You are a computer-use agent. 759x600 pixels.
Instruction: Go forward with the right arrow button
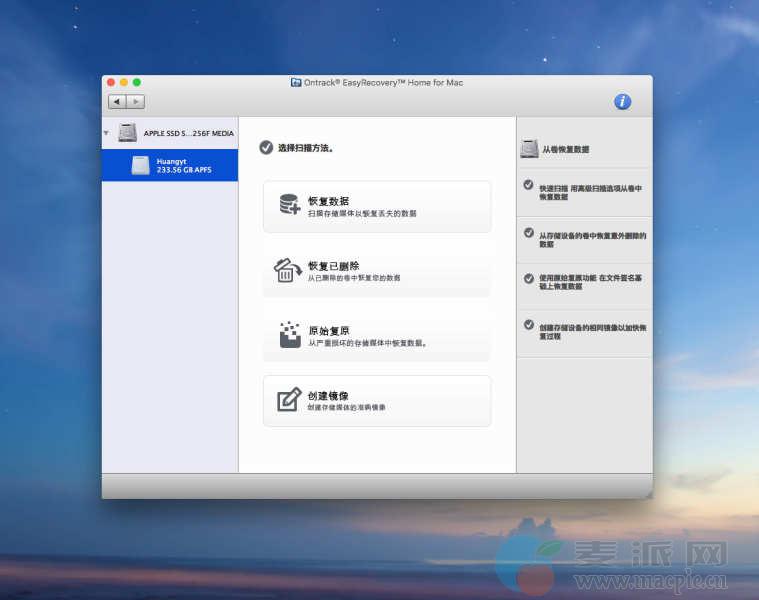[136, 101]
